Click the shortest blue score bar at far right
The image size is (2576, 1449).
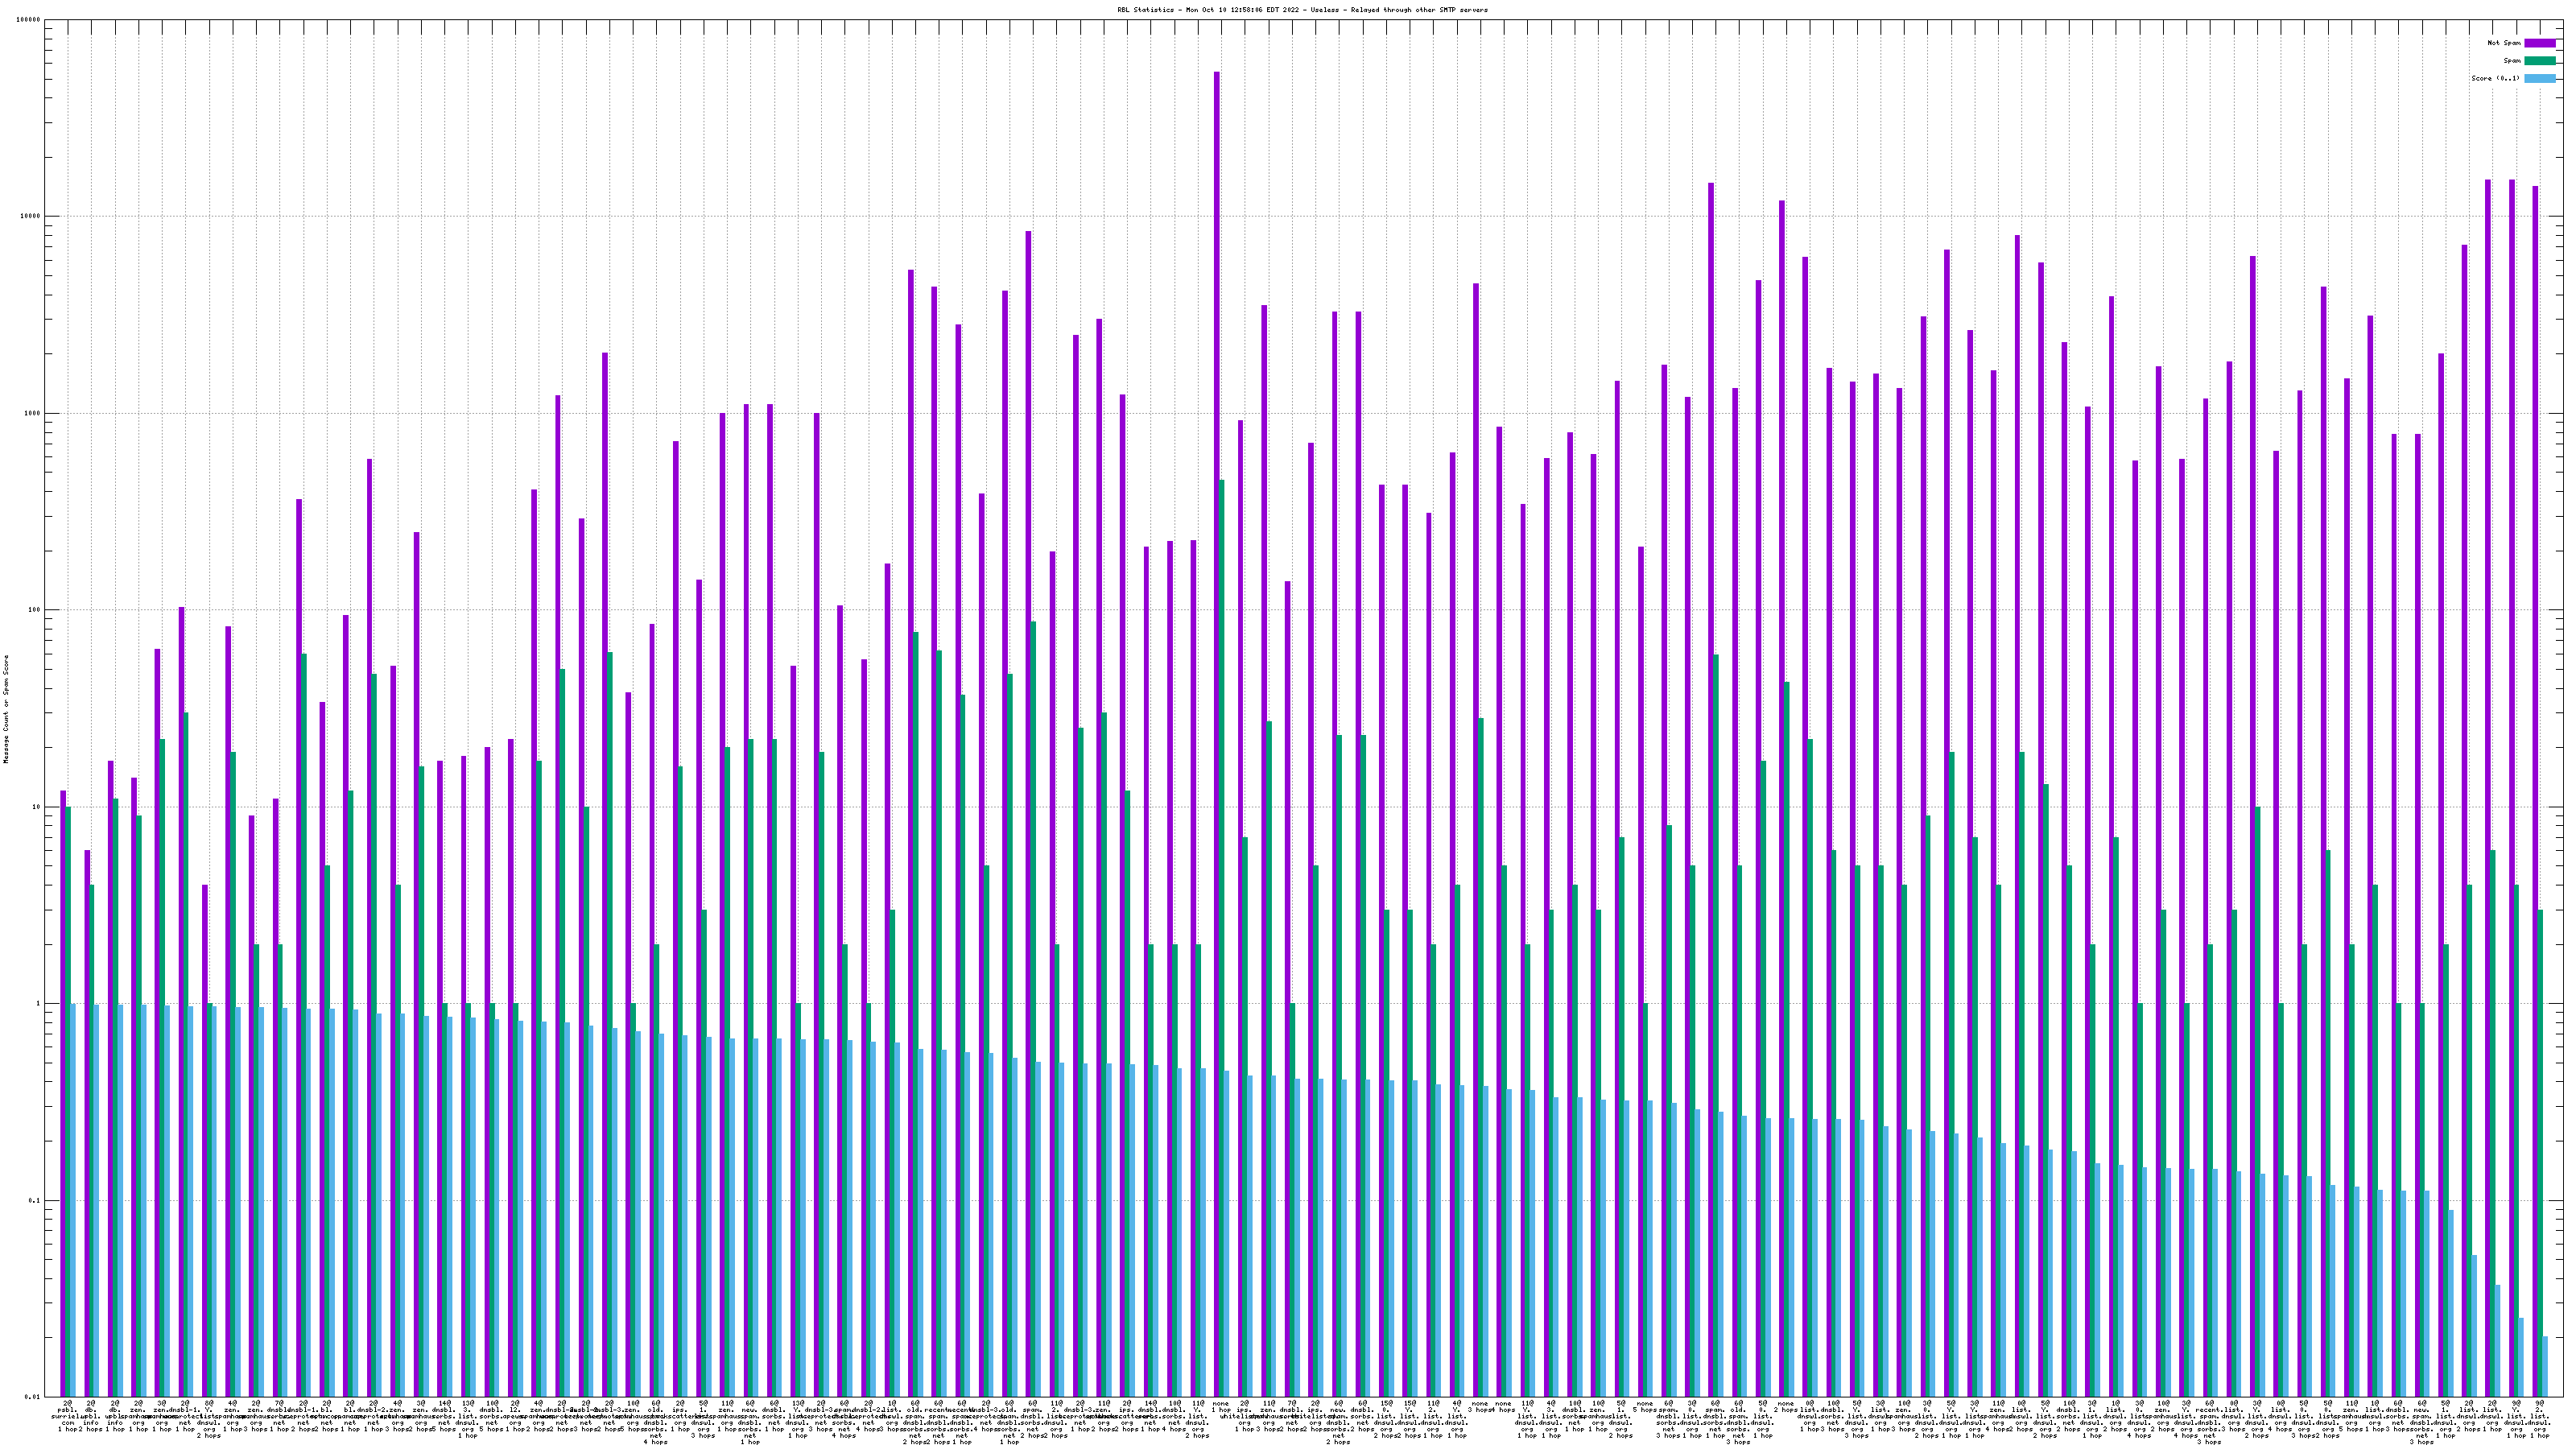click(2545, 1366)
